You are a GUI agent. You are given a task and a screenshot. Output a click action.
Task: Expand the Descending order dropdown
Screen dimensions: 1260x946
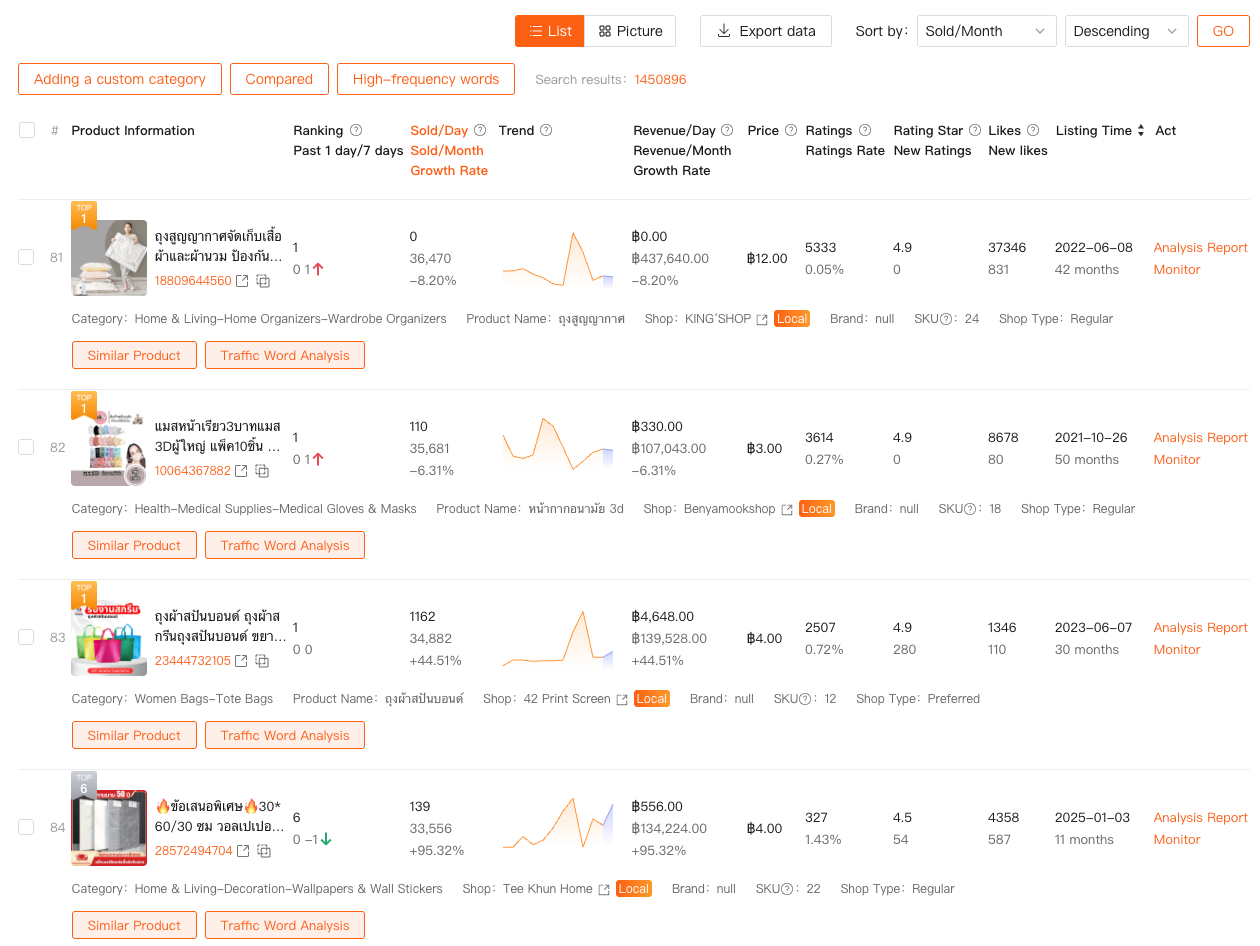coord(1126,31)
